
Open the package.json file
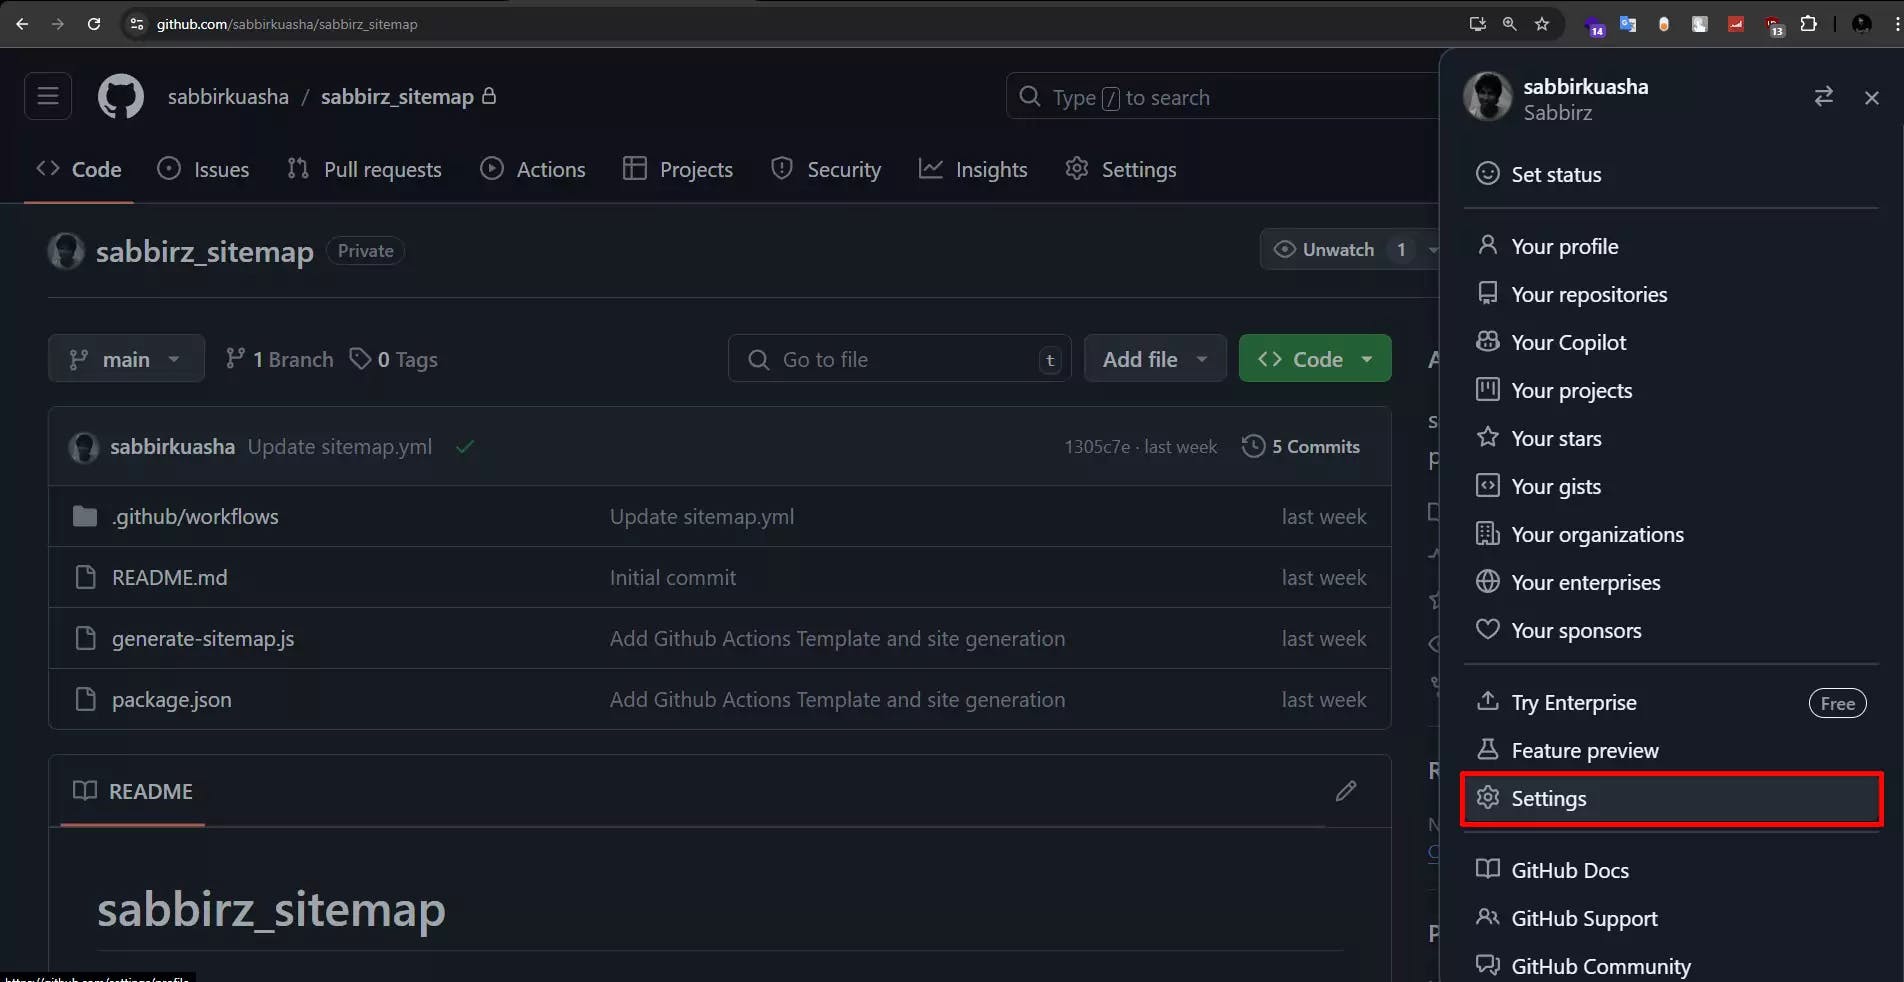tap(172, 700)
